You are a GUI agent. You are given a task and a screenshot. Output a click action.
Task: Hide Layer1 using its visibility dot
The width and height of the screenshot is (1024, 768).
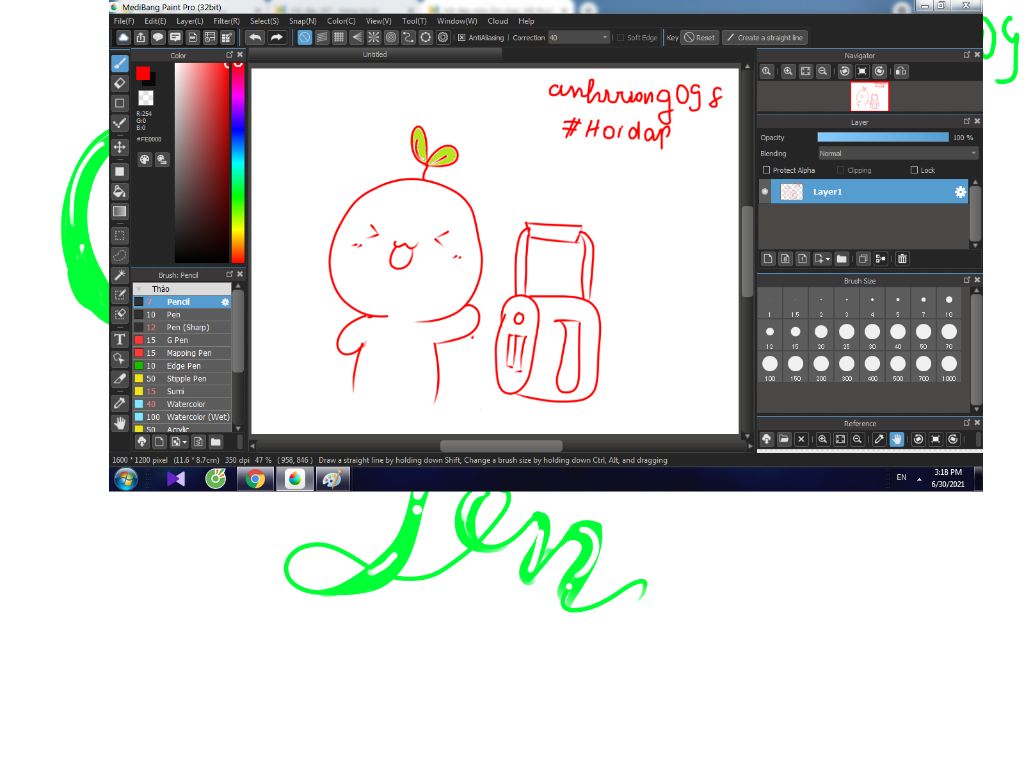[765, 191]
